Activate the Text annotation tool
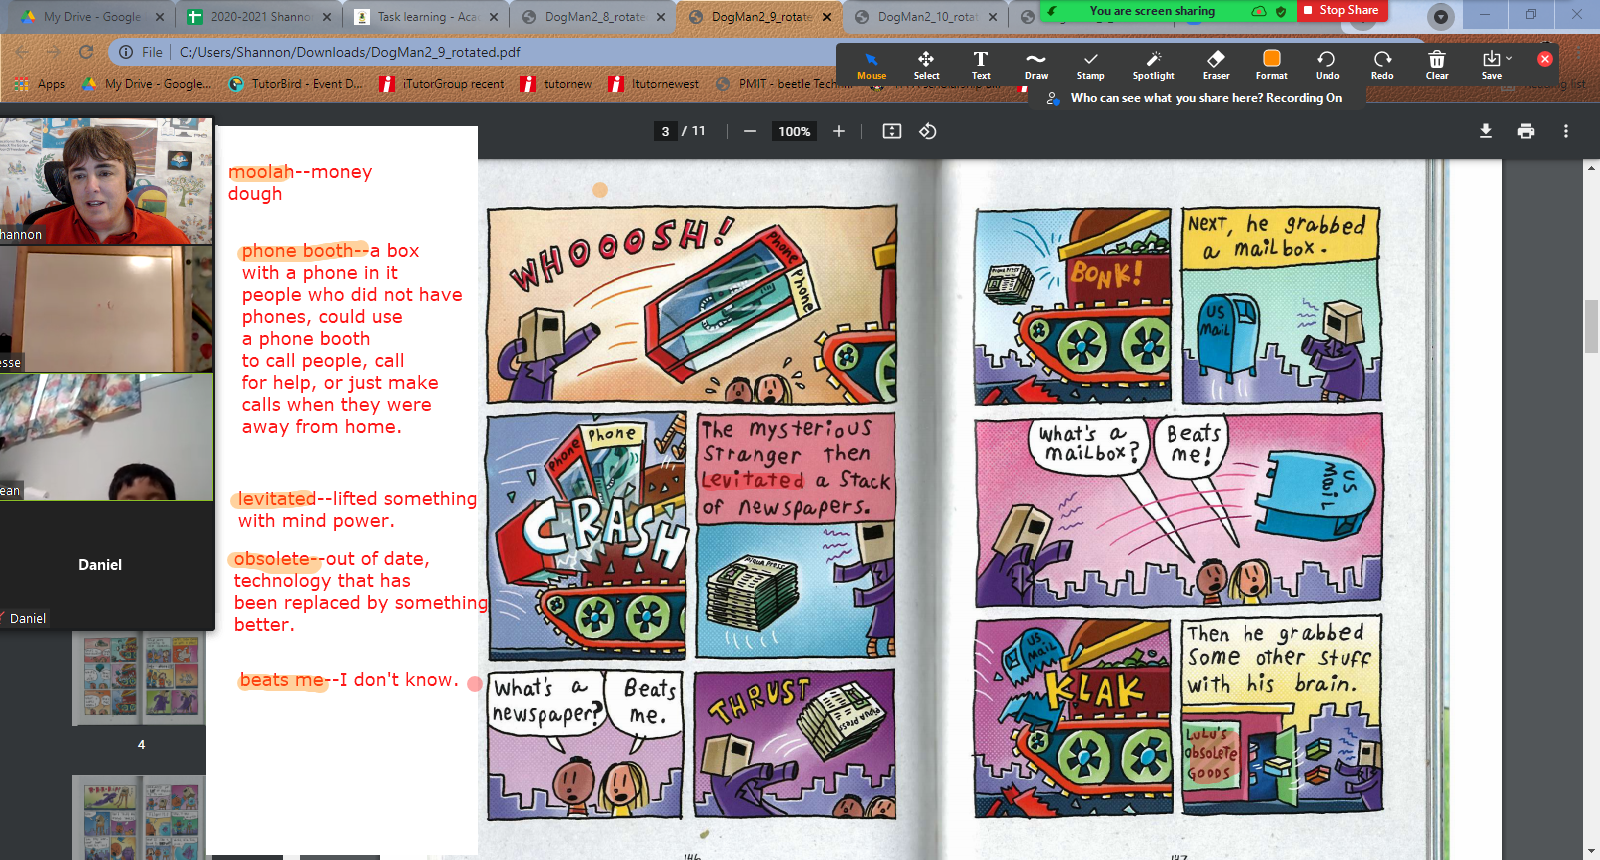The height and width of the screenshot is (860, 1600). click(x=981, y=66)
